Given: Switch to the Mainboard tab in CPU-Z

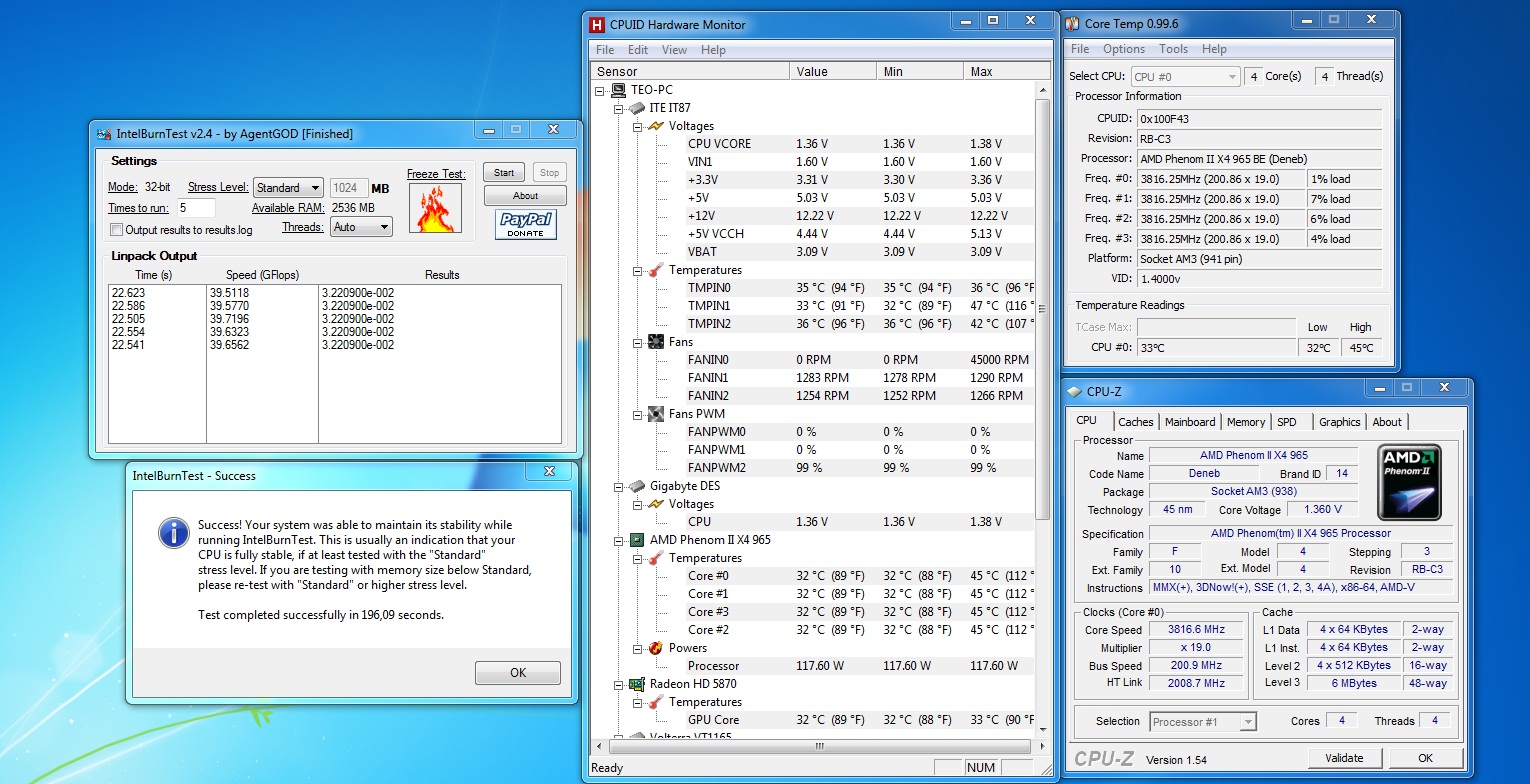Looking at the screenshot, I should click(1190, 422).
